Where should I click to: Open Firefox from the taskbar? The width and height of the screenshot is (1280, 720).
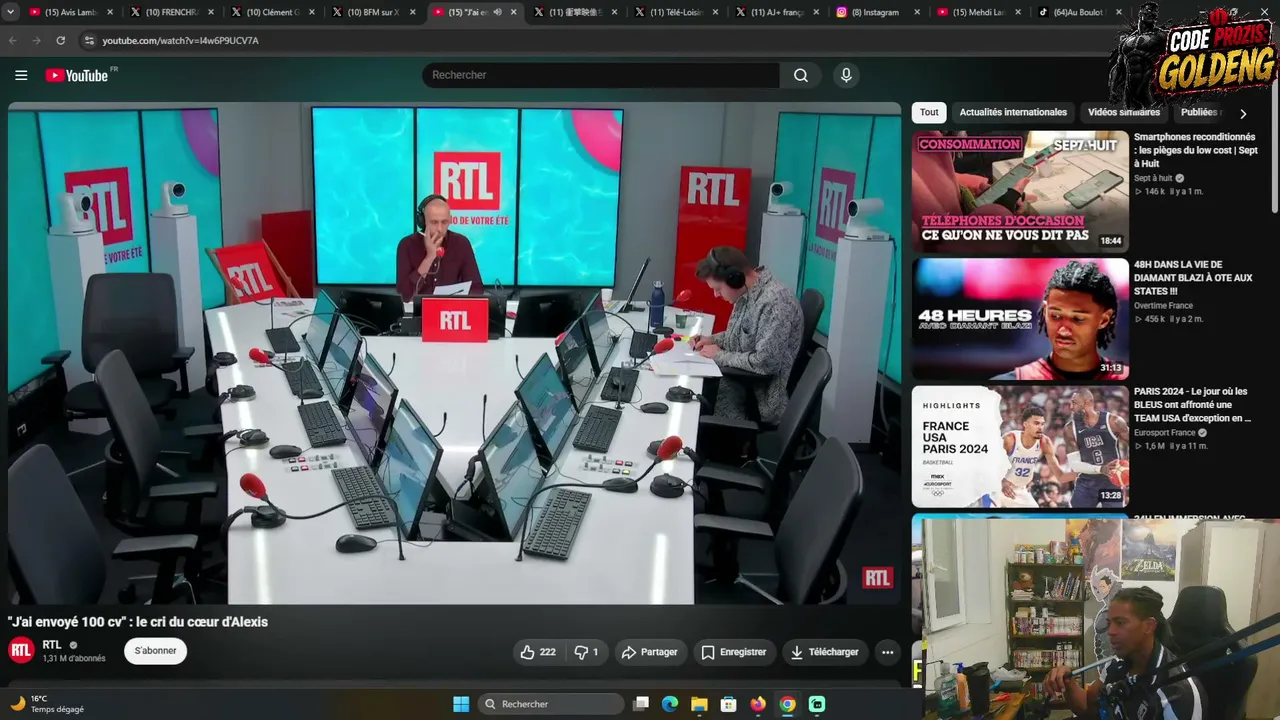click(758, 704)
